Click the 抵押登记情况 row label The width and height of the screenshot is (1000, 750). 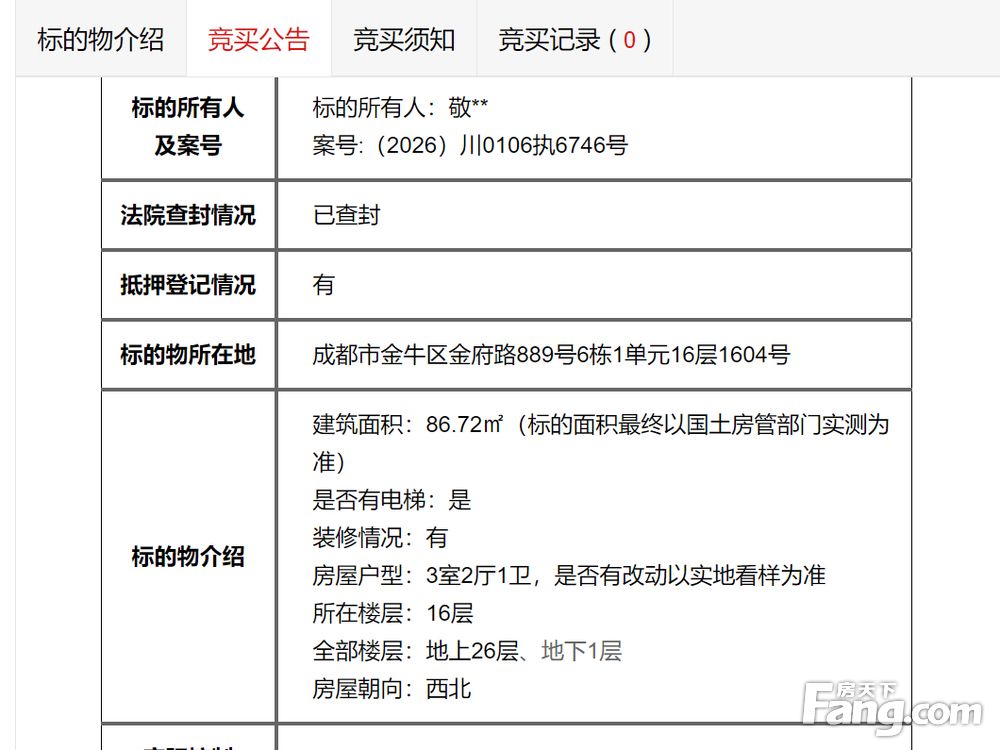click(188, 284)
